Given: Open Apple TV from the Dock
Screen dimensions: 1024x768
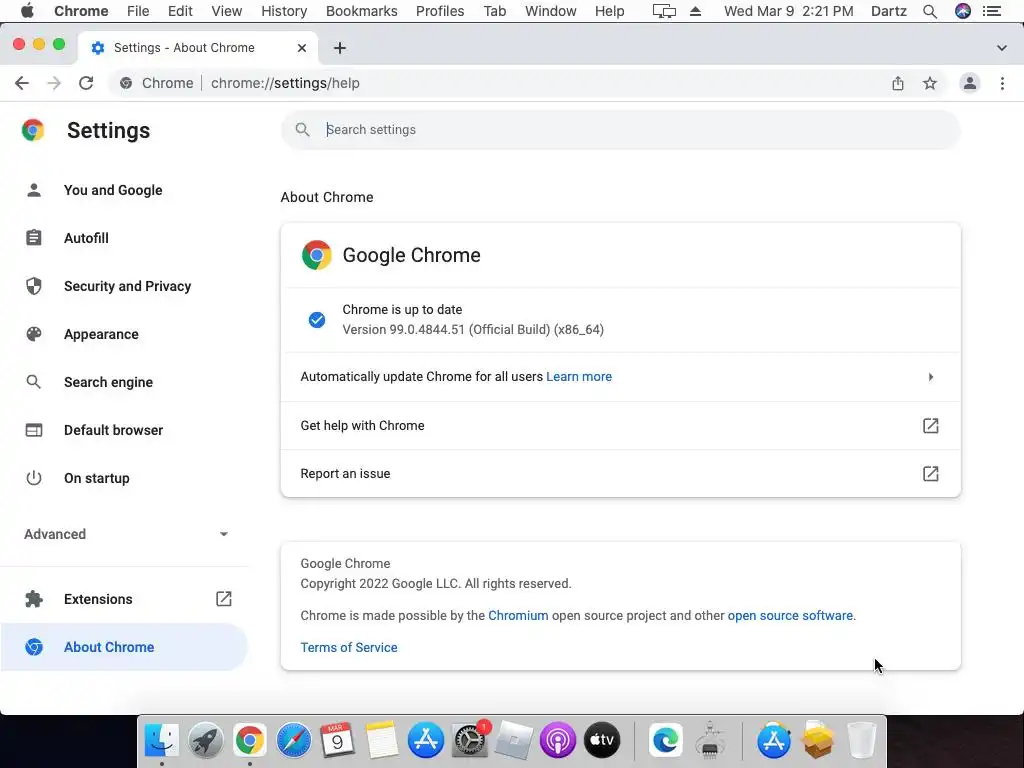Looking at the screenshot, I should tap(601, 740).
